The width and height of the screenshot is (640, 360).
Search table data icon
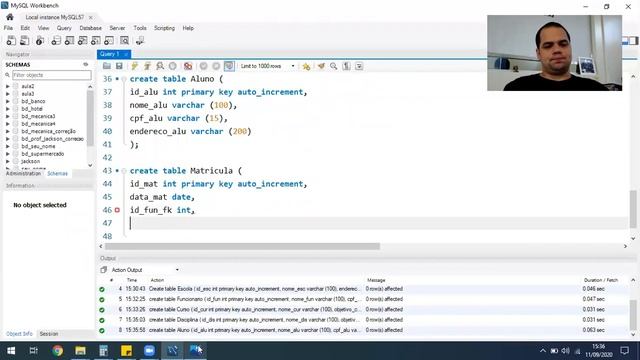[124, 40]
